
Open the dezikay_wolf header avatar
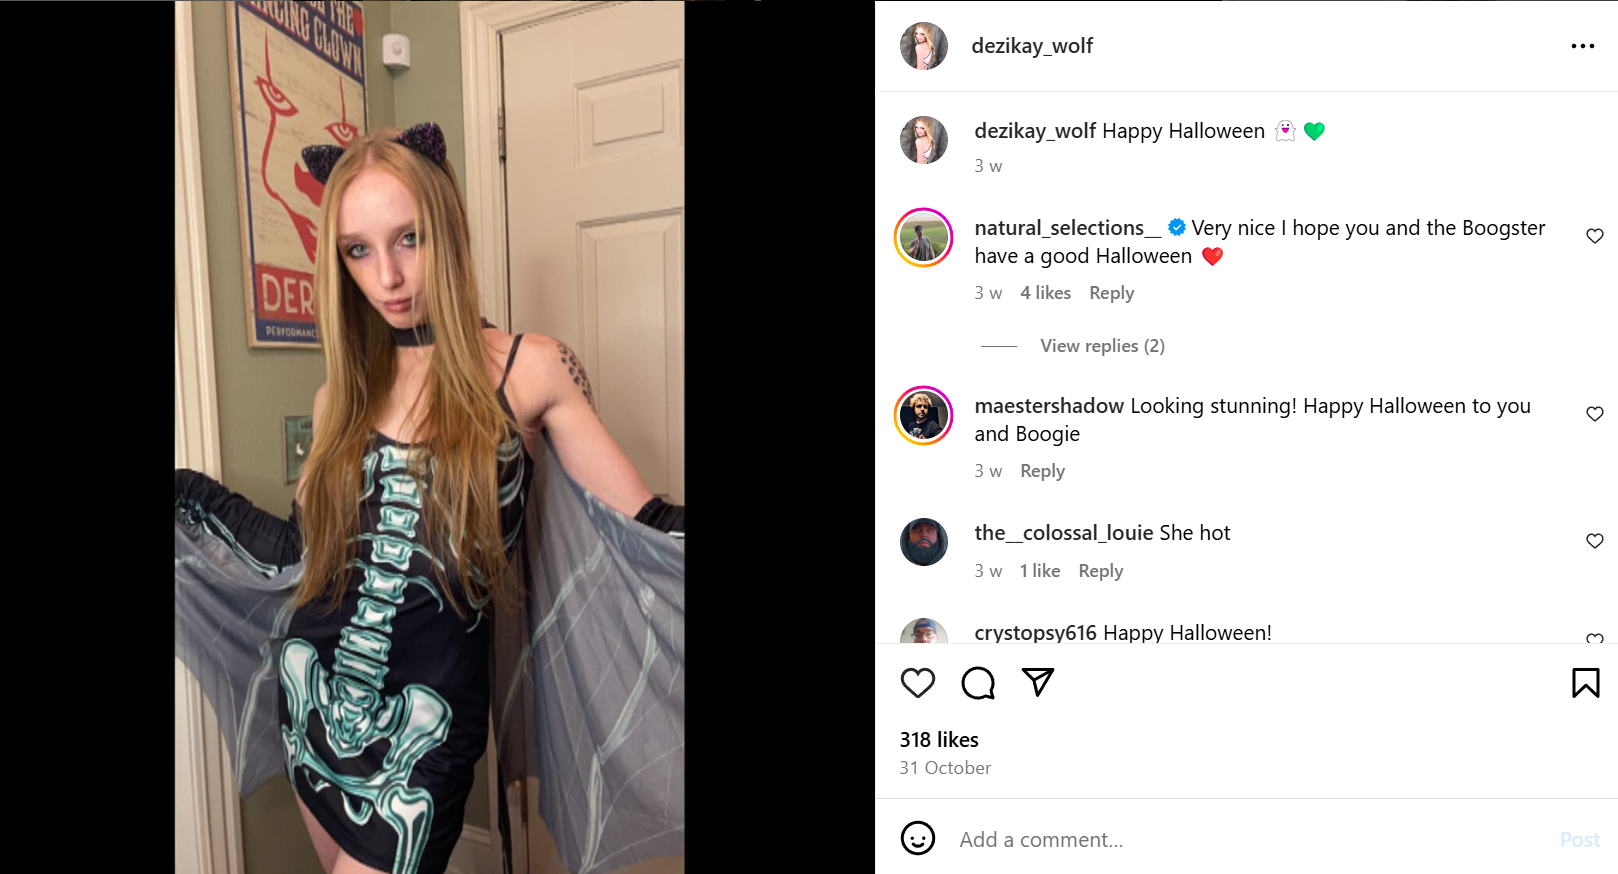[x=923, y=46]
